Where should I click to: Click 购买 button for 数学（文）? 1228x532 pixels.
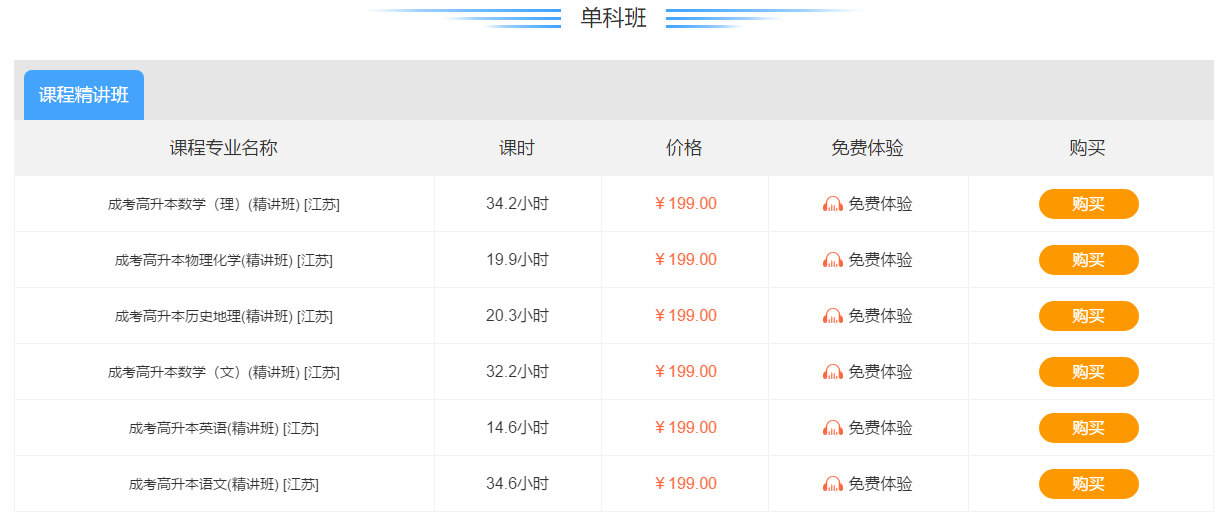pos(1088,372)
